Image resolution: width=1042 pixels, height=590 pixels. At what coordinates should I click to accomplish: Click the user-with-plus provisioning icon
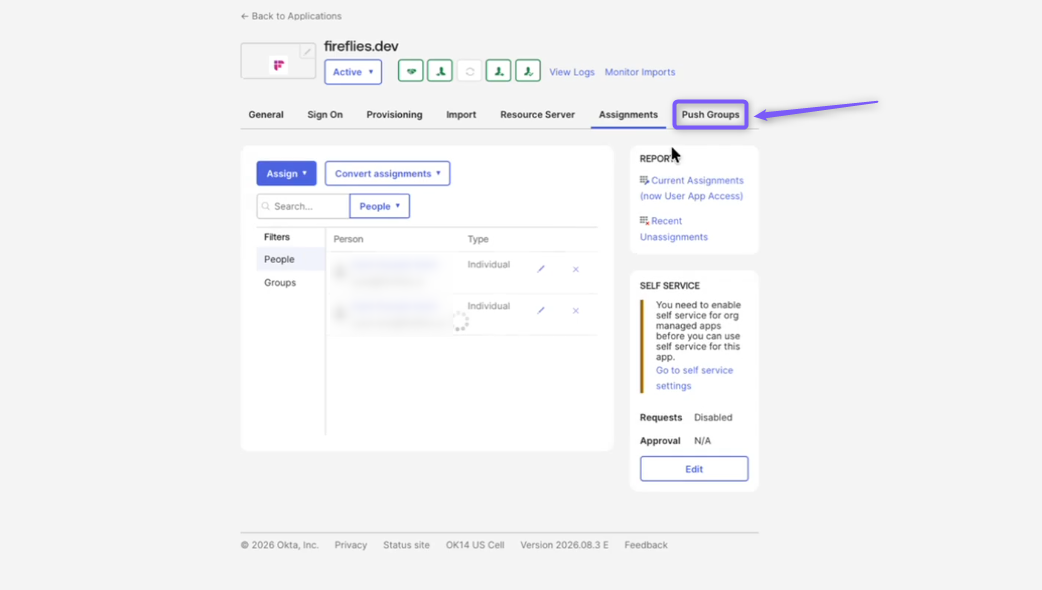[498, 71]
